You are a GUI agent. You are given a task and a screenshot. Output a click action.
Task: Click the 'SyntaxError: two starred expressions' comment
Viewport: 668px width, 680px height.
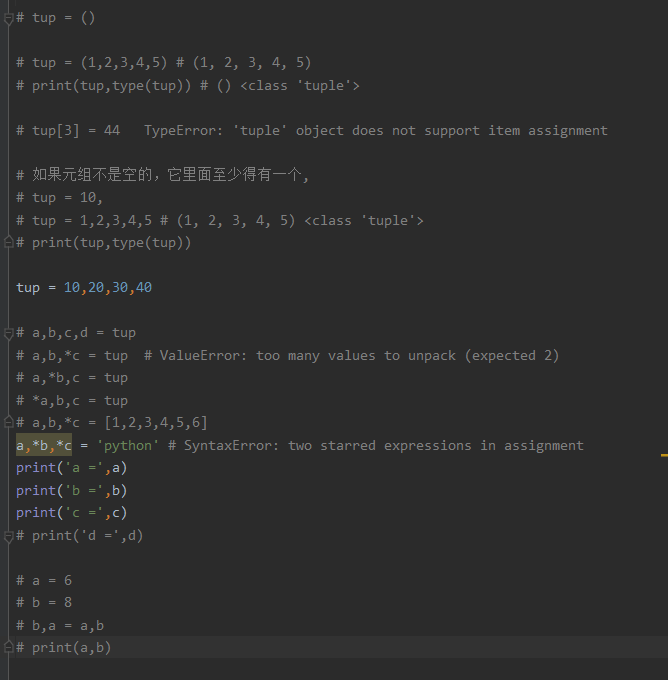pyautogui.click(x=376, y=446)
